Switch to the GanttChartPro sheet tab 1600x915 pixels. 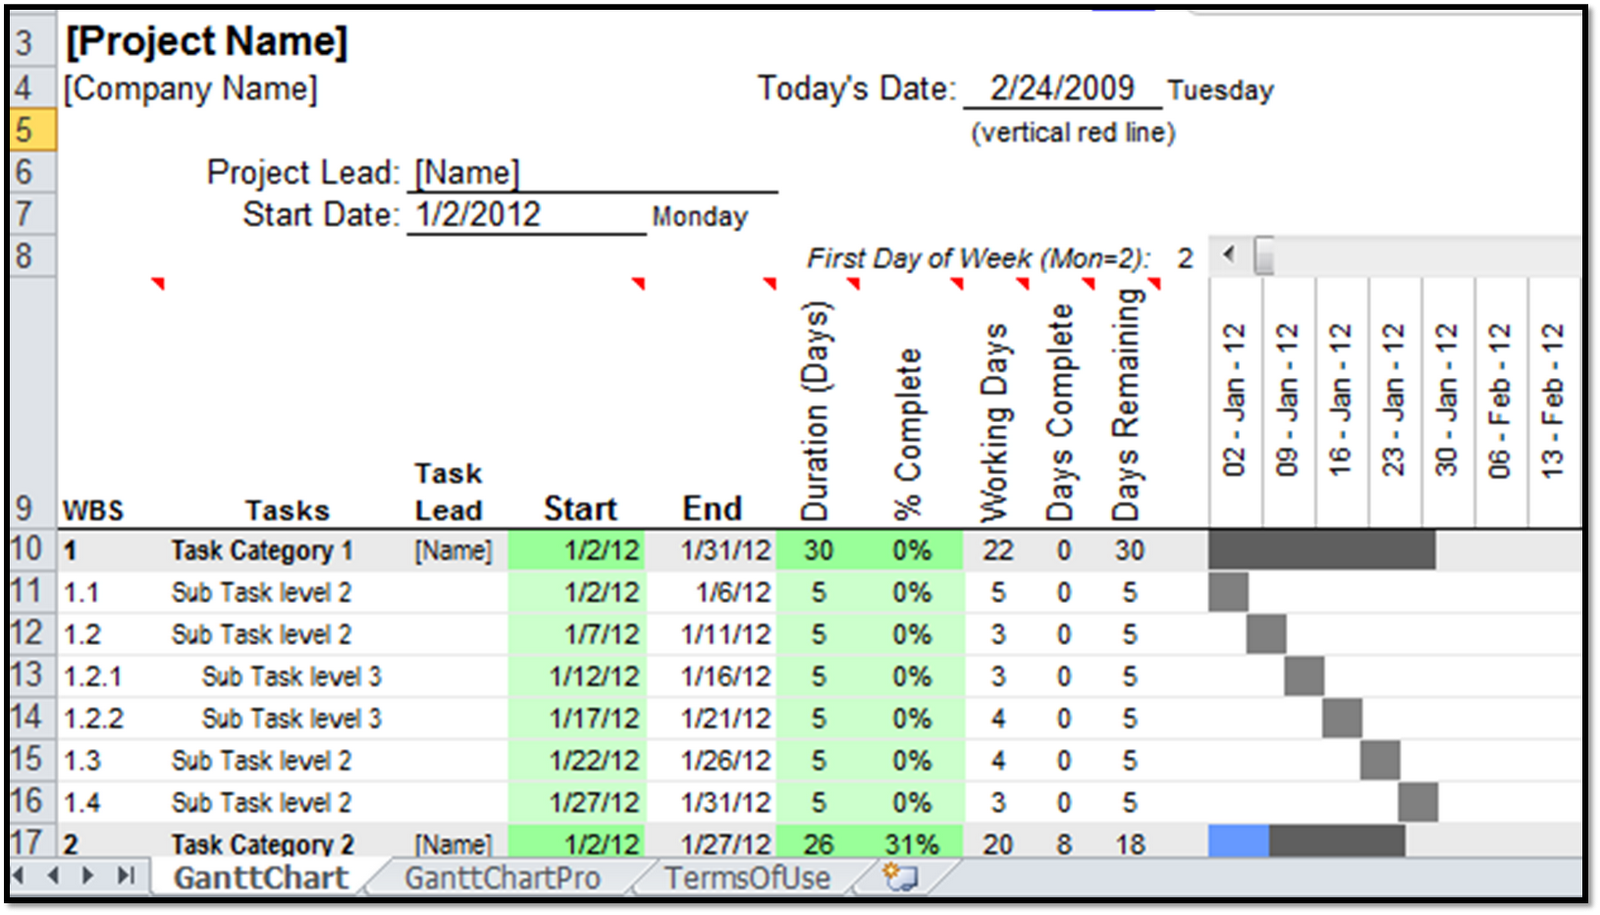(x=502, y=876)
